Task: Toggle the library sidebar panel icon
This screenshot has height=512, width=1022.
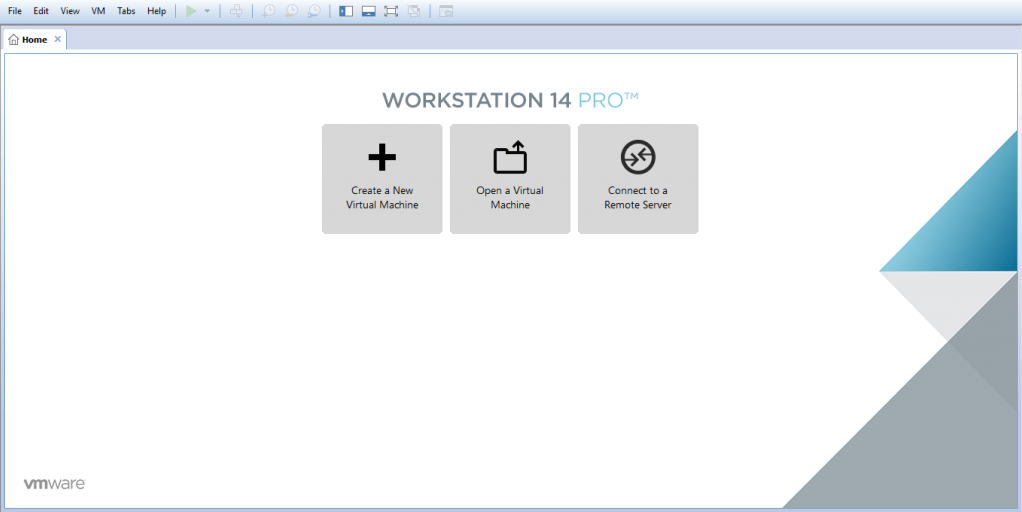Action: (x=346, y=11)
